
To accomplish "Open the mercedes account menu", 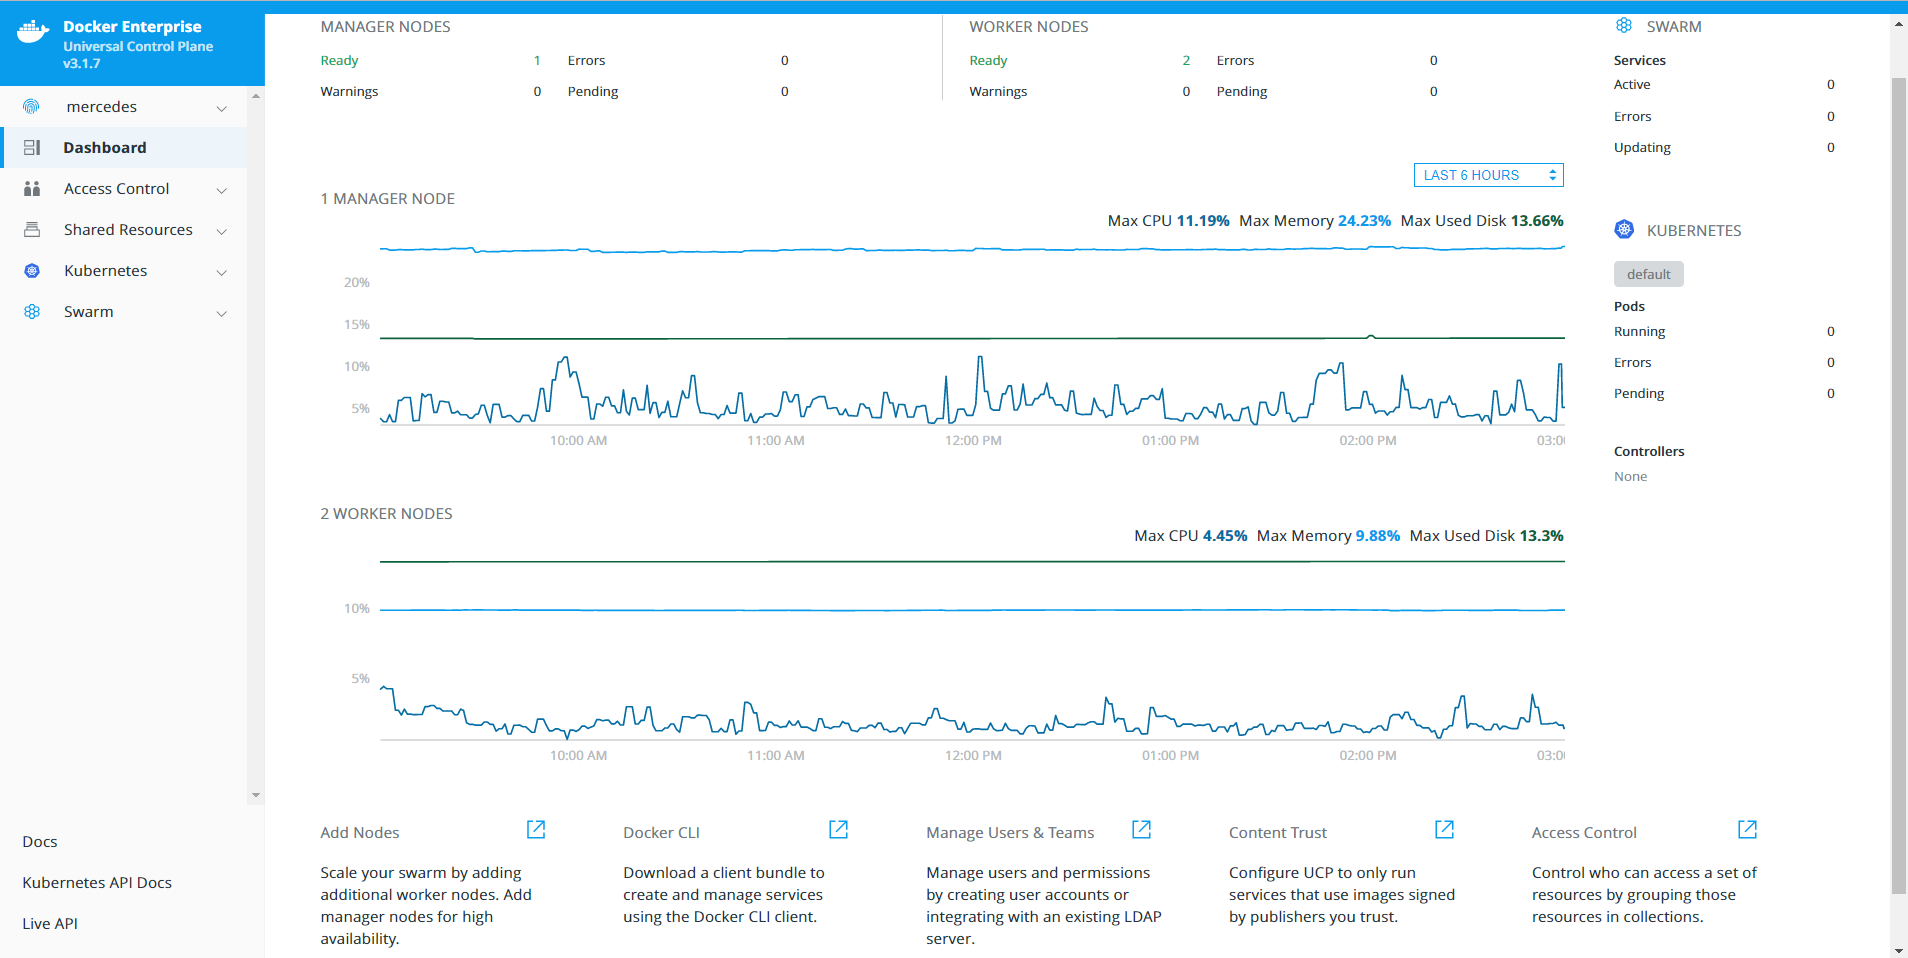I will [124, 107].
